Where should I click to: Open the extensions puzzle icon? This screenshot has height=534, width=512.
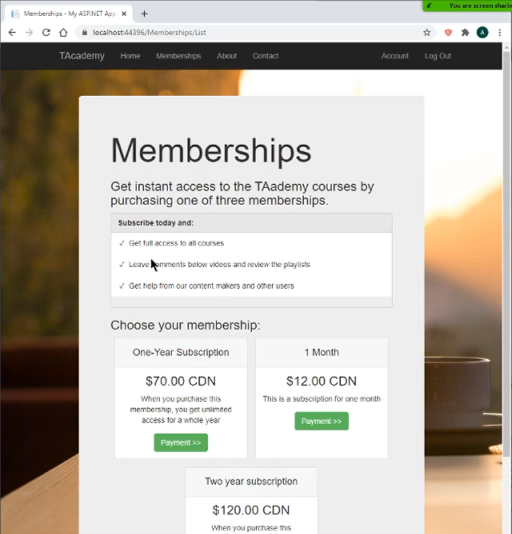pos(465,33)
